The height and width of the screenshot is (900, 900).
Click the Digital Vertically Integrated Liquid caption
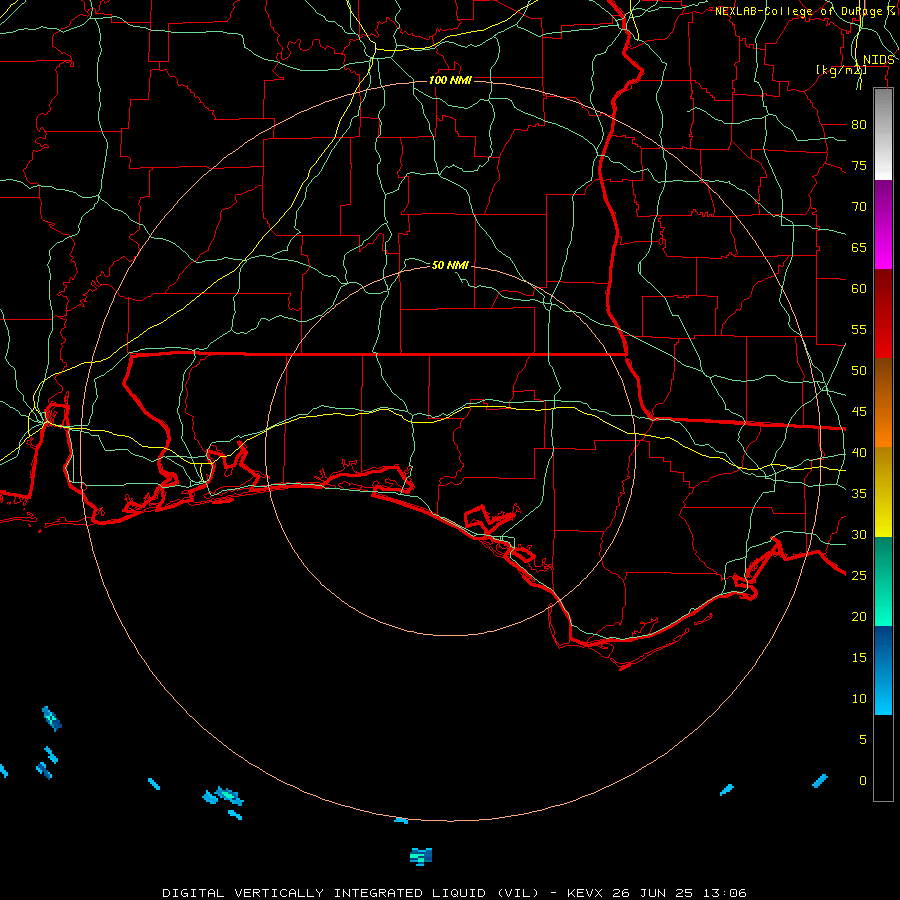[x=454, y=893]
